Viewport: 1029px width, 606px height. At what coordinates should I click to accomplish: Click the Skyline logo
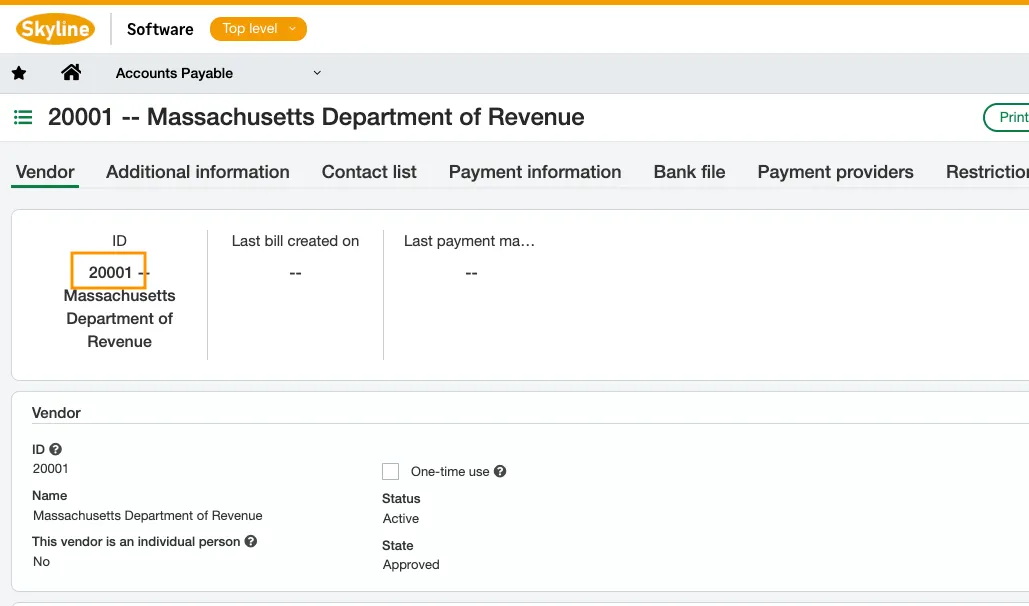click(55, 29)
